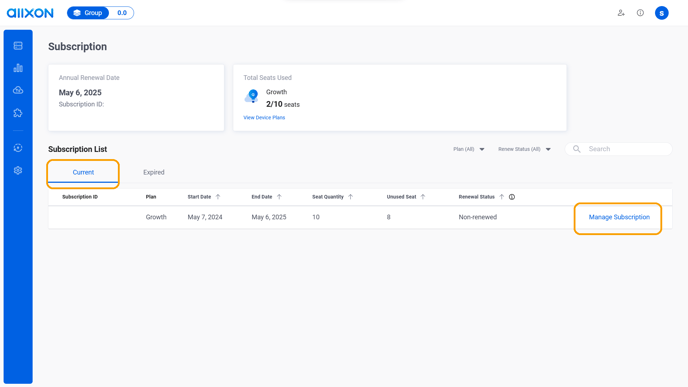Open the blue S profile avatar

(x=662, y=13)
